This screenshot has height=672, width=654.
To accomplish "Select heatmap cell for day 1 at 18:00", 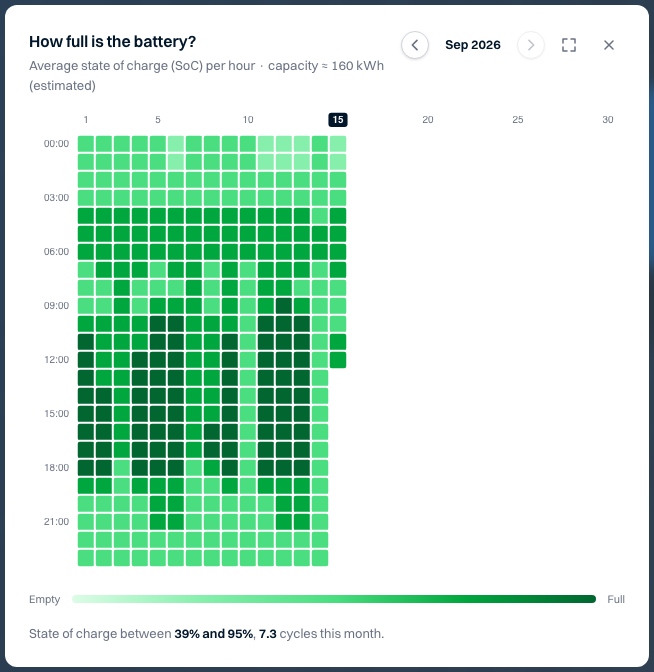I will (x=86, y=468).
